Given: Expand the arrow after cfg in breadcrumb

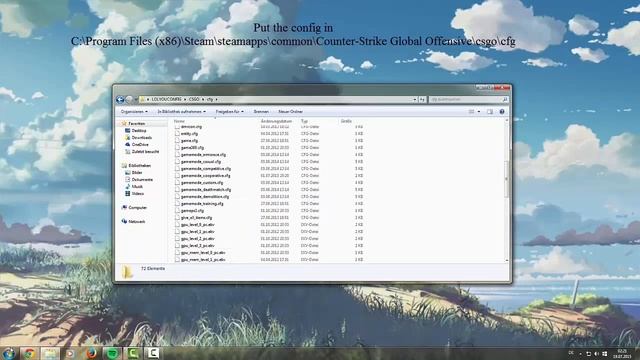Looking at the screenshot, I should (x=216, y=99).
